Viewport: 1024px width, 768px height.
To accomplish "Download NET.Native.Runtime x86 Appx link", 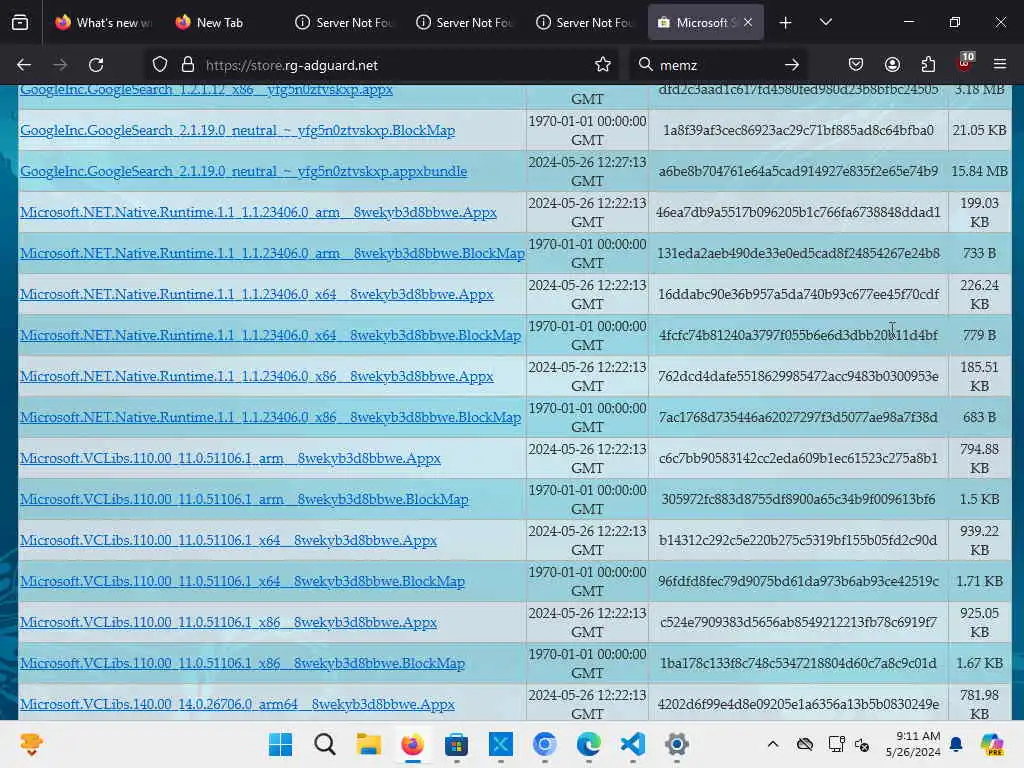I will pyautogui.click(x=257, y=376).
